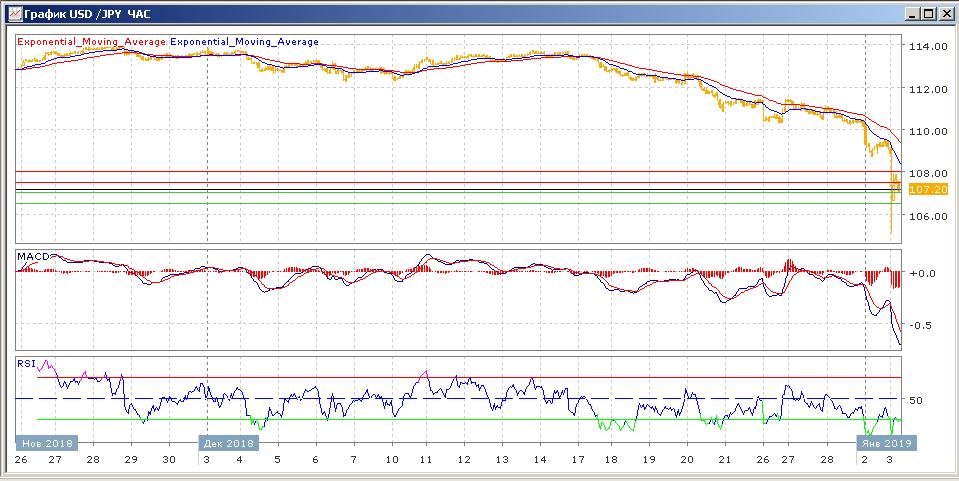
Task: Minimize the USD/JPY chart window
Action: point(912,13)
